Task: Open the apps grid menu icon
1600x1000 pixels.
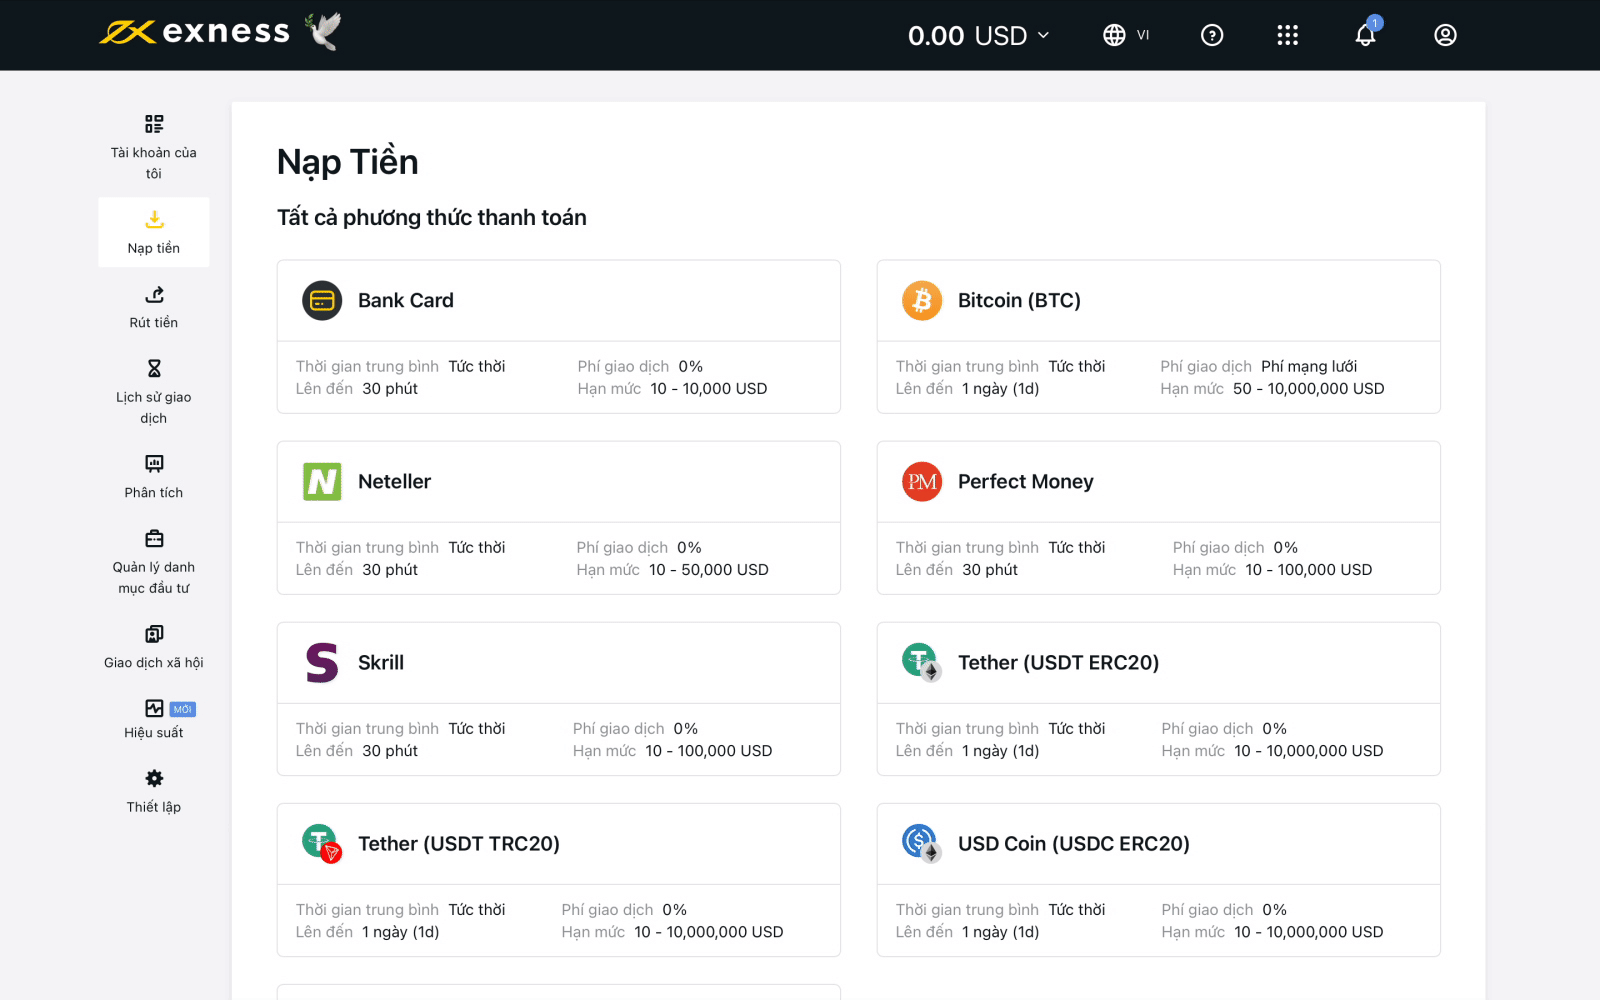Action: click(x=1288, y=35)
